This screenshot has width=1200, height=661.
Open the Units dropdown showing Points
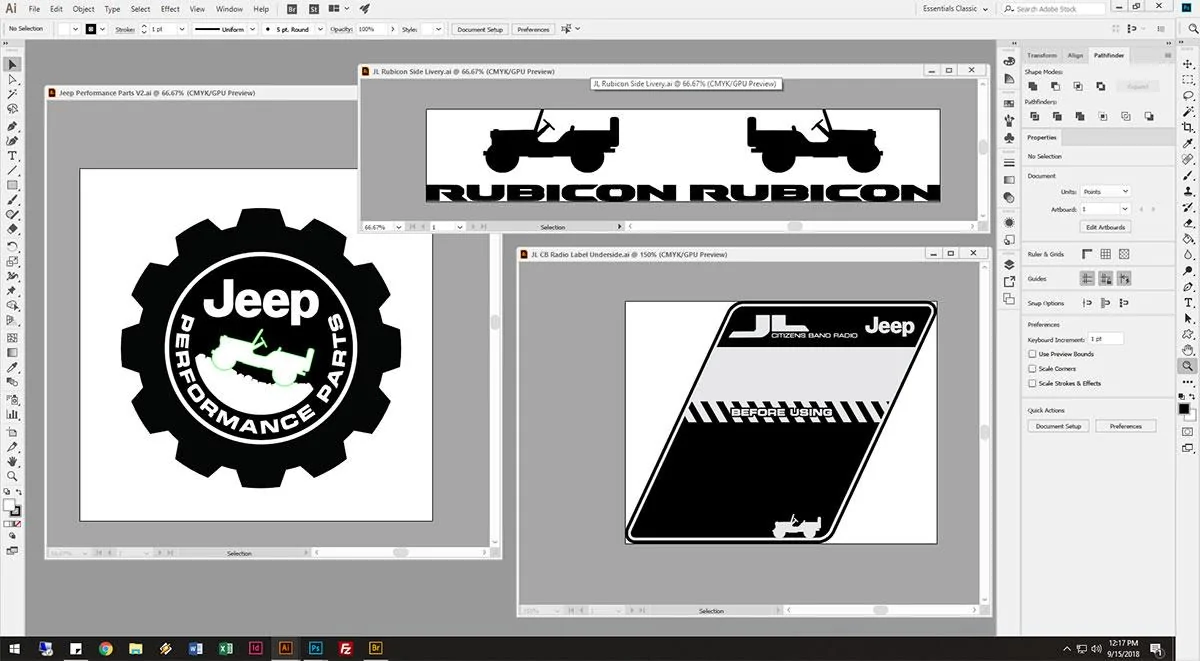click(x=1105, y=191)
